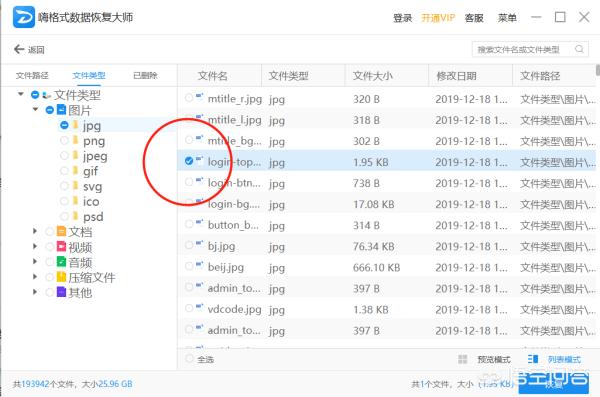Expand the 文档 tree node
This screenshot has height=397, width=600.
35,231
